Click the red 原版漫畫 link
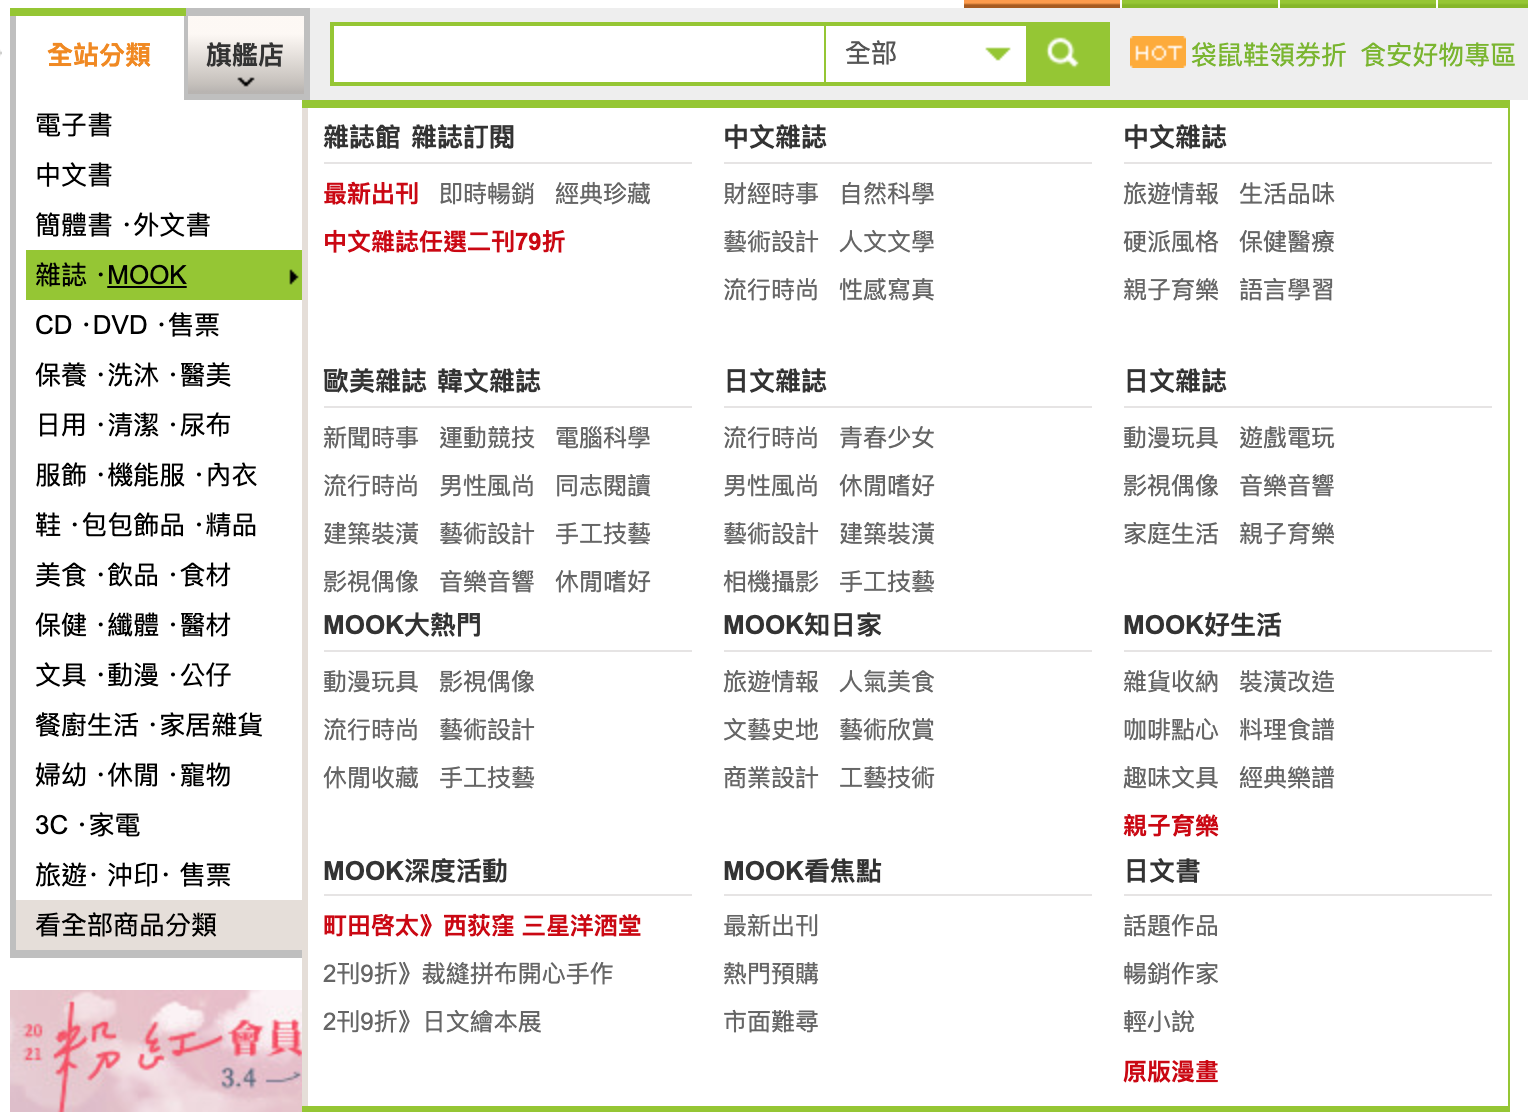The image size is (1528, 1112). [x=1170, y=1072]
